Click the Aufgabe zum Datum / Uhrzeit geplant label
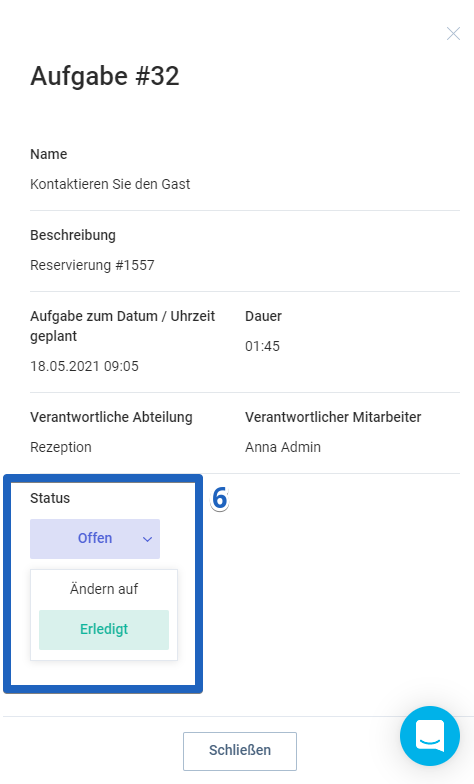 [x=122, y=326]
